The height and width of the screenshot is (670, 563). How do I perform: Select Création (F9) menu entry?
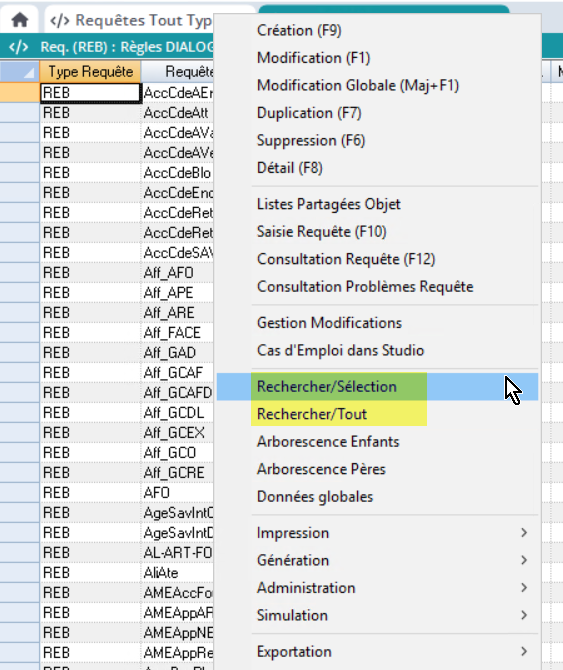point(299,30)
